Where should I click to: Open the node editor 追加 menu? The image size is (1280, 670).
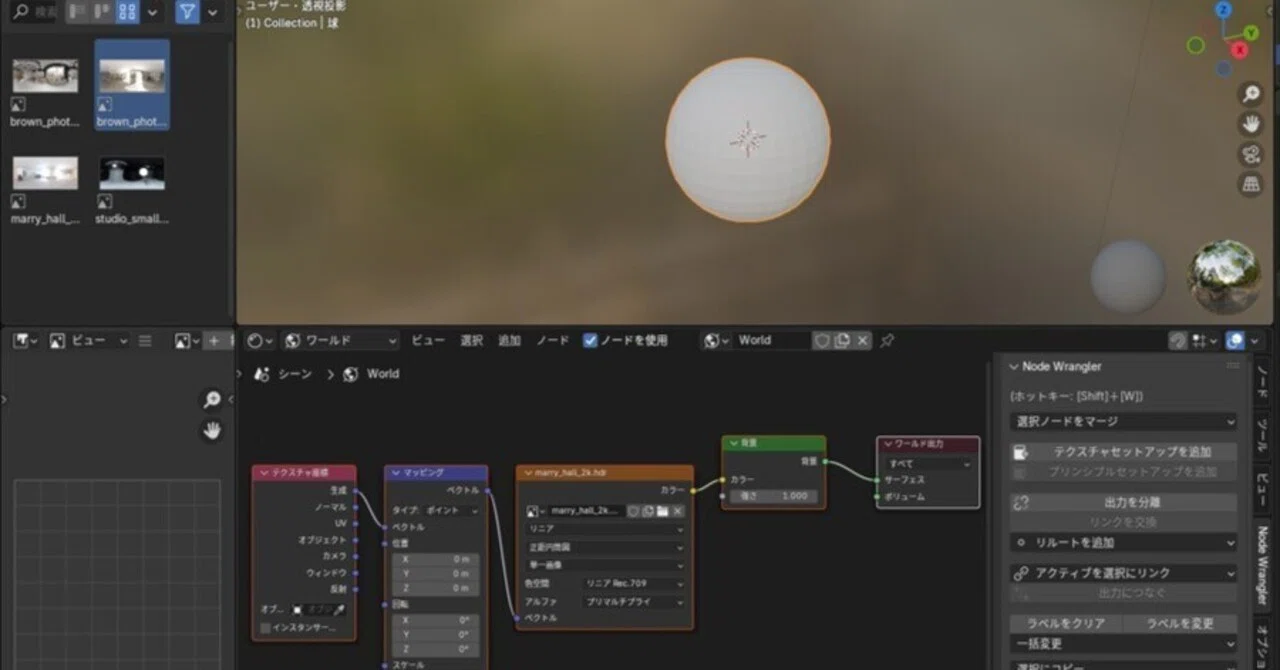point(510,341)
